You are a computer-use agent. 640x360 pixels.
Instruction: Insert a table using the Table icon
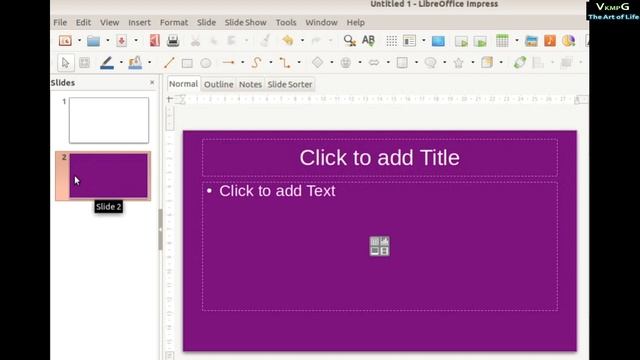tap(502, 41)
